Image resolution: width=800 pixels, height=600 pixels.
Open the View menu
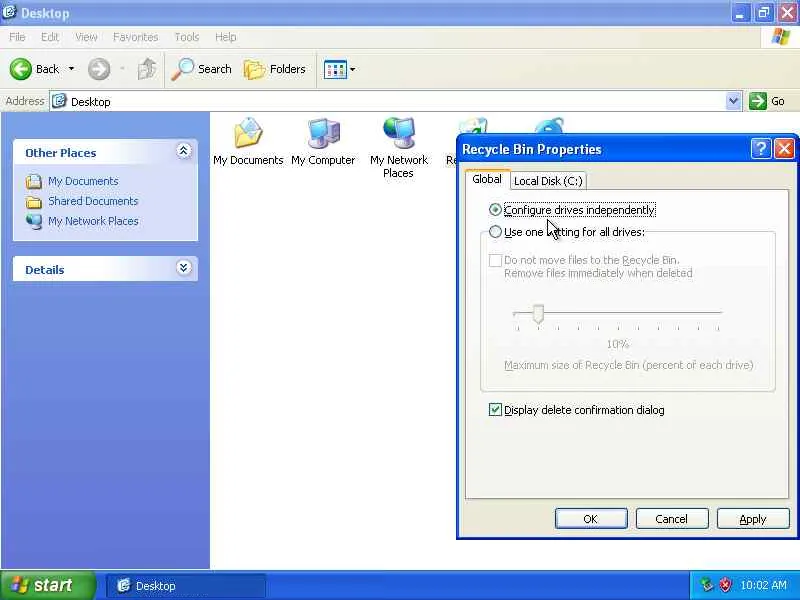coord(86,37)
